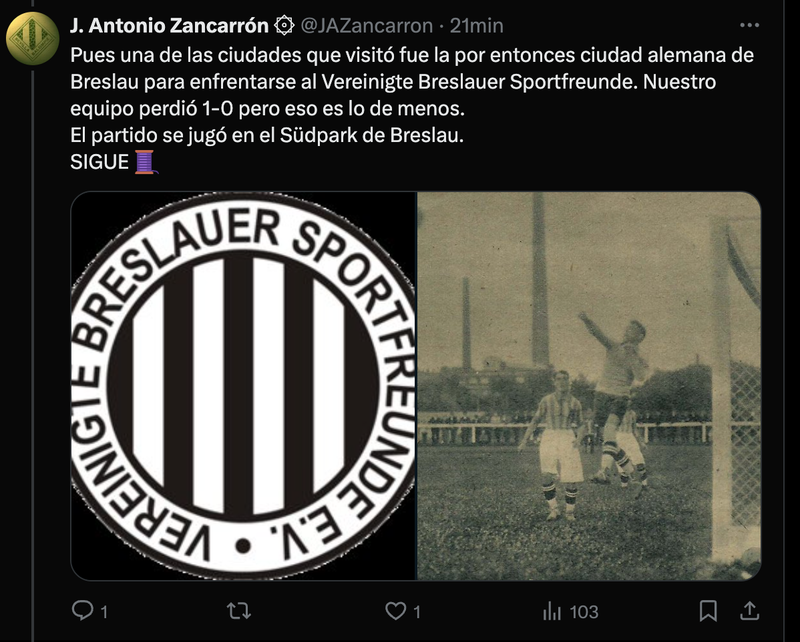Viewport: 800px width, 642px height.
Task: Open the J. Antonio Zancarrón display name
Action: point(169,26)
